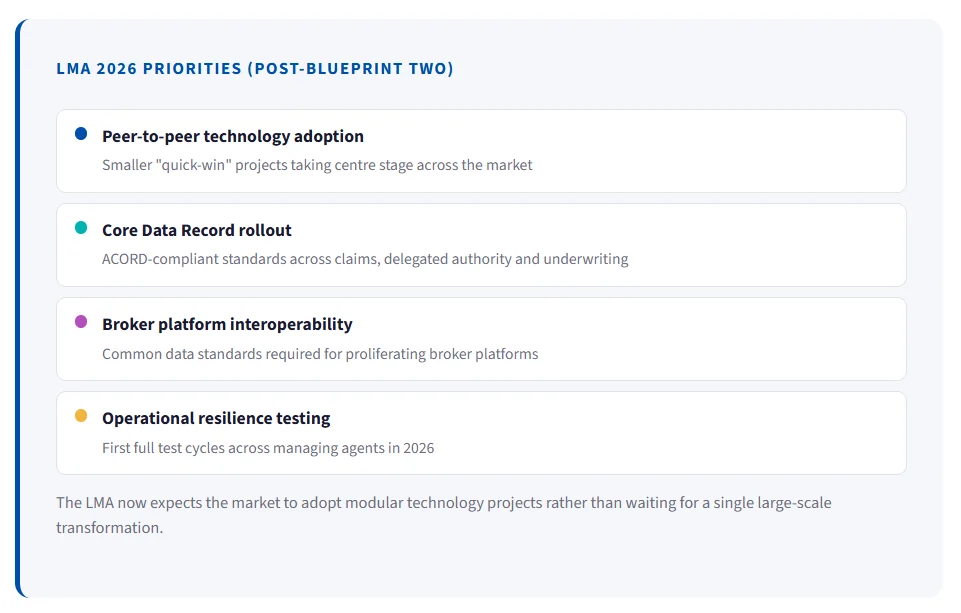This screenshot has width=961, height=613.
Task: Click the quick-win projects description text
Action: [x=317, y=165]
